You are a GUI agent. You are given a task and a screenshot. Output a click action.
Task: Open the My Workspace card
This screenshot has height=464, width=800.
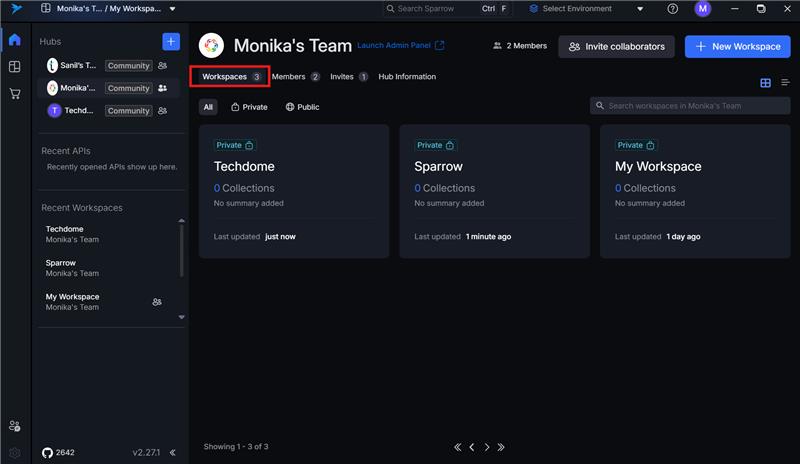(695, 191)
